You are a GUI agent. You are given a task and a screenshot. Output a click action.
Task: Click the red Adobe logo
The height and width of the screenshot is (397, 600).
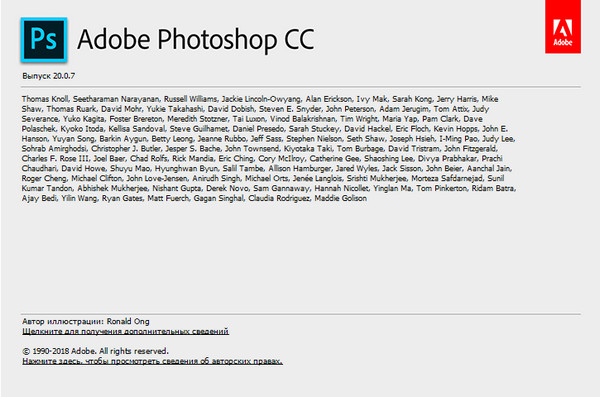point(563,27)
